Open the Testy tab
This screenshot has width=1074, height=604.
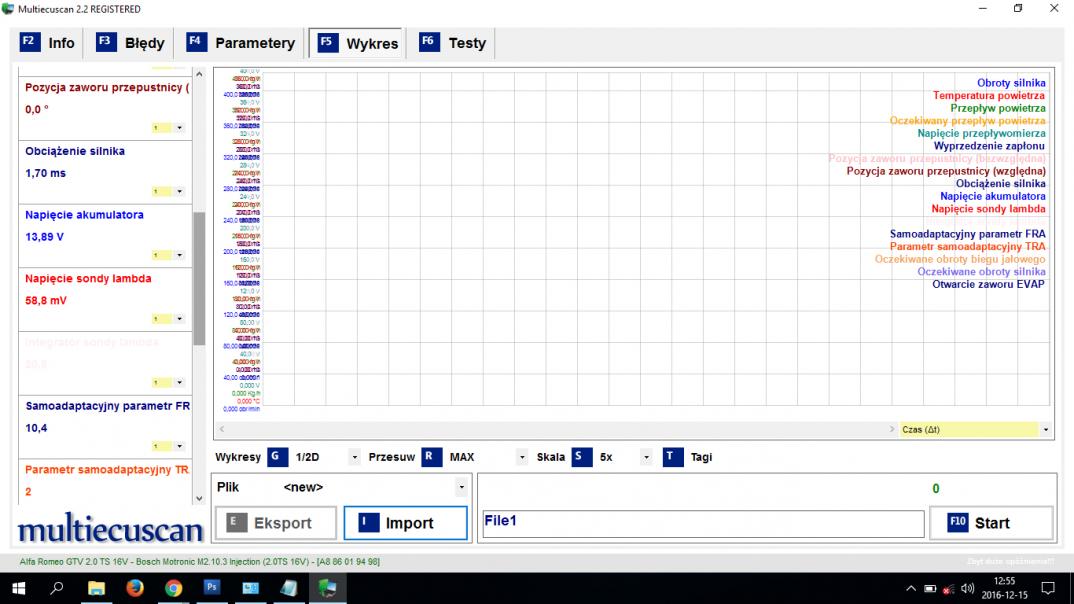tap(452, 42)
